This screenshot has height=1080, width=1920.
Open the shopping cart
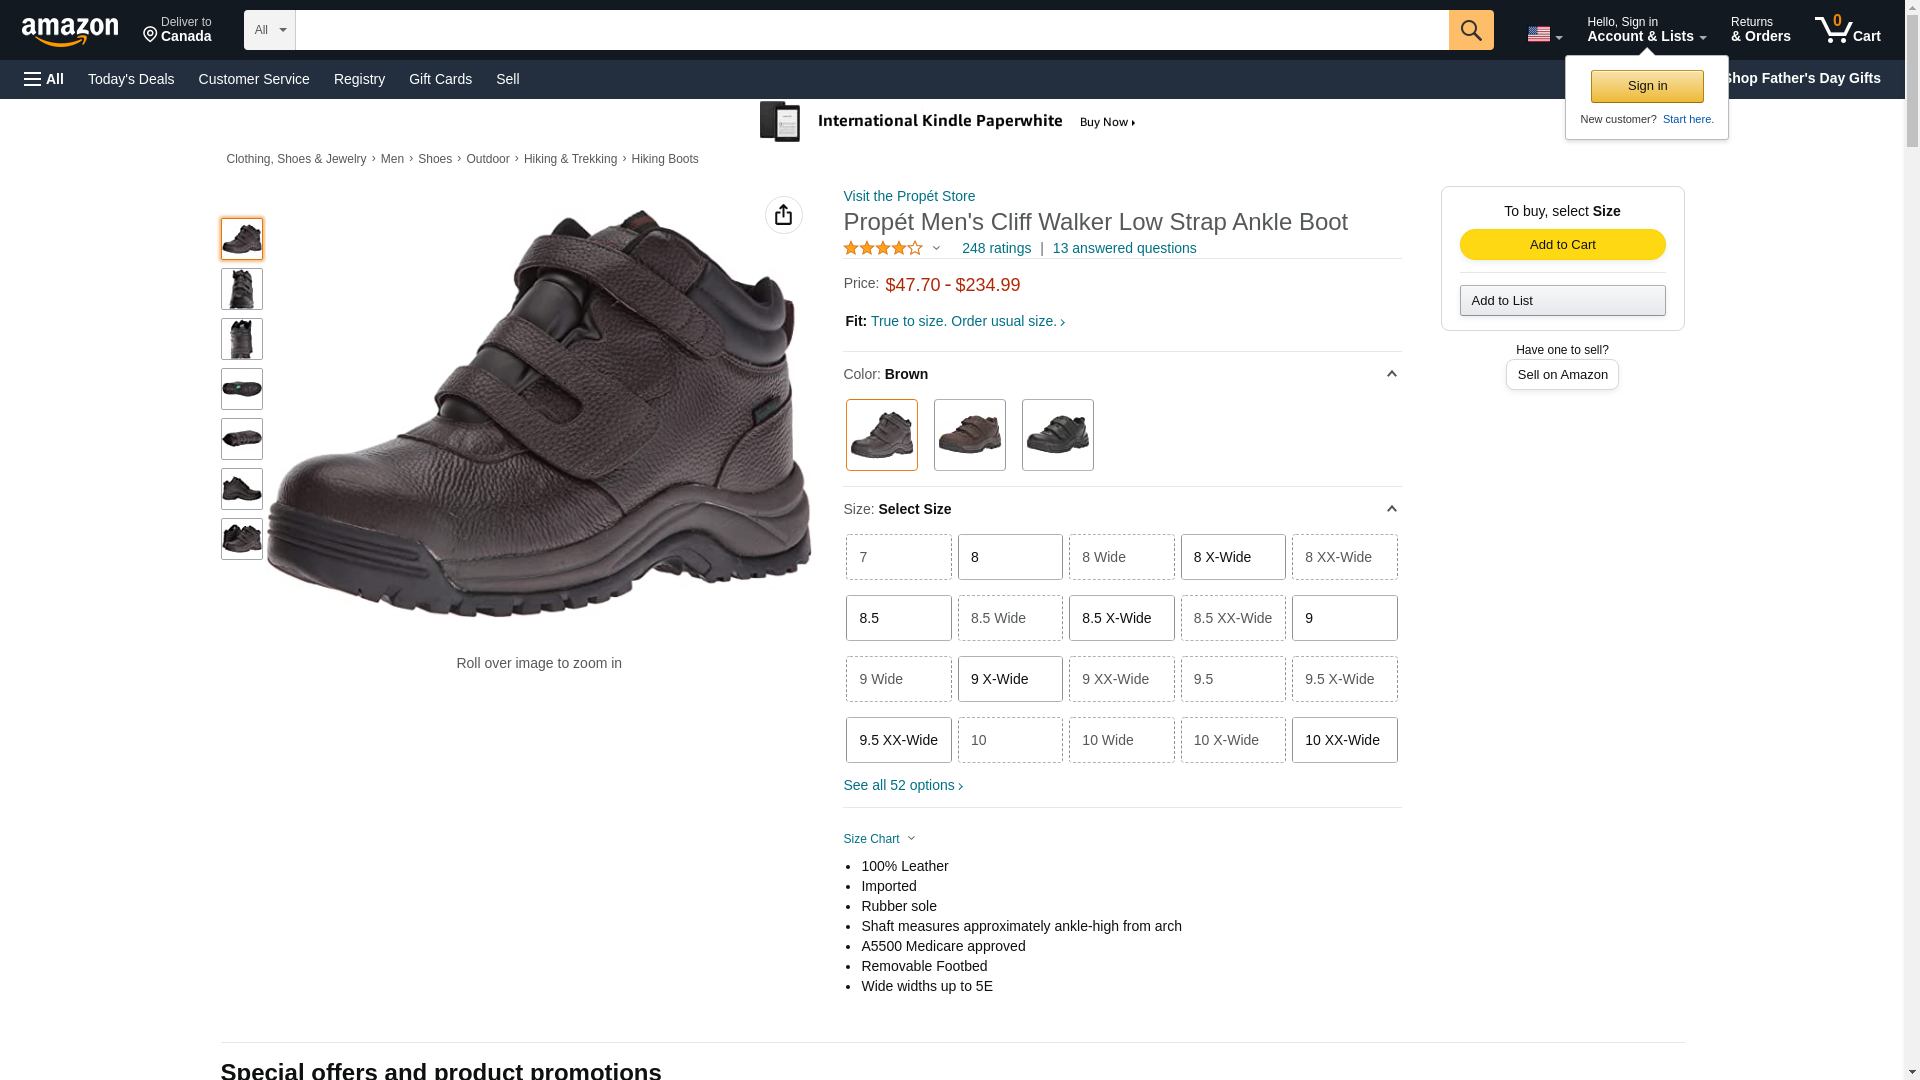[x=1847, y=30]
